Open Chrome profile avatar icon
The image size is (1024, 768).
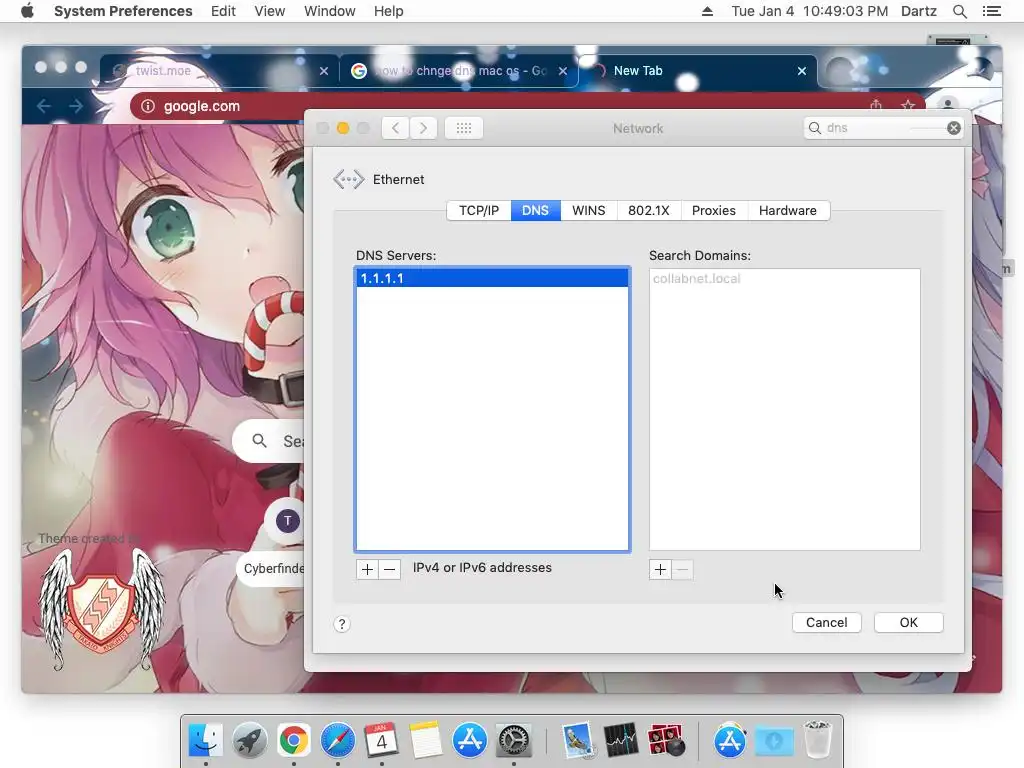point(948,105)
